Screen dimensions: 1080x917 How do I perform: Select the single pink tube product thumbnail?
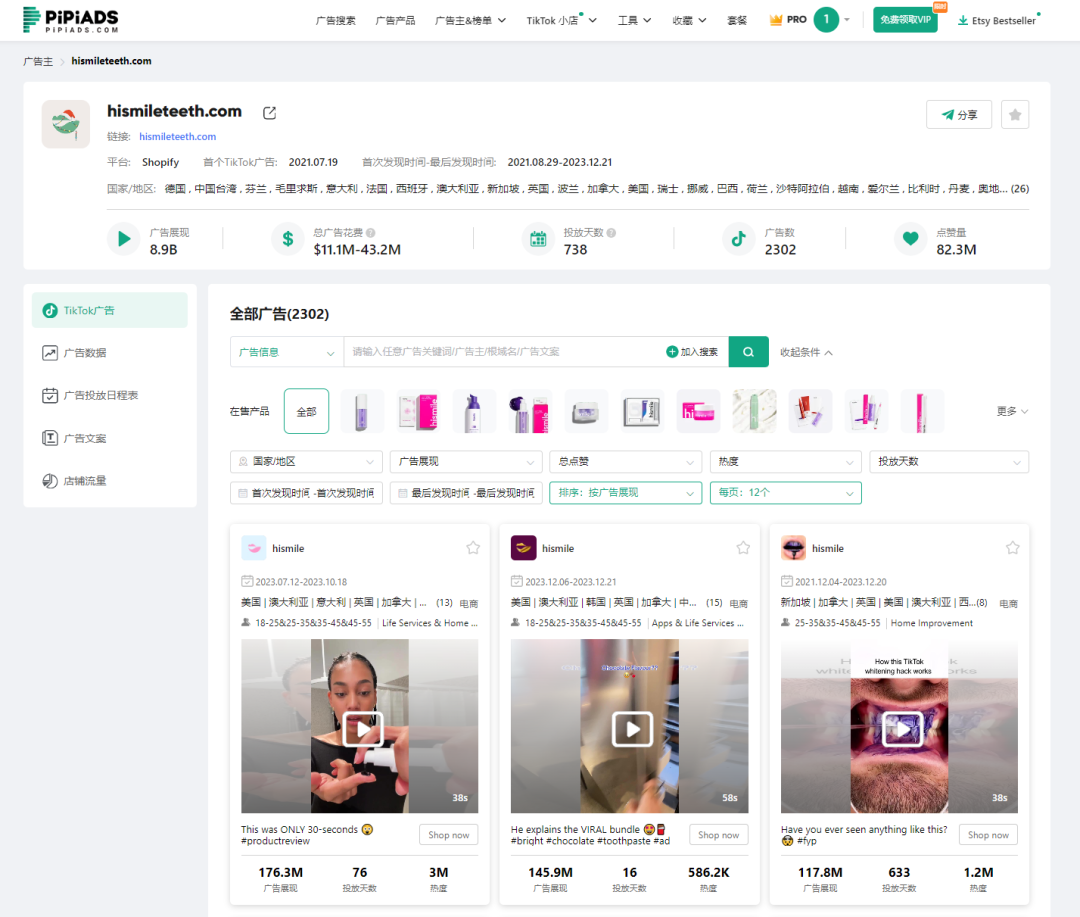pyautogui.click(x=922, y=411)
